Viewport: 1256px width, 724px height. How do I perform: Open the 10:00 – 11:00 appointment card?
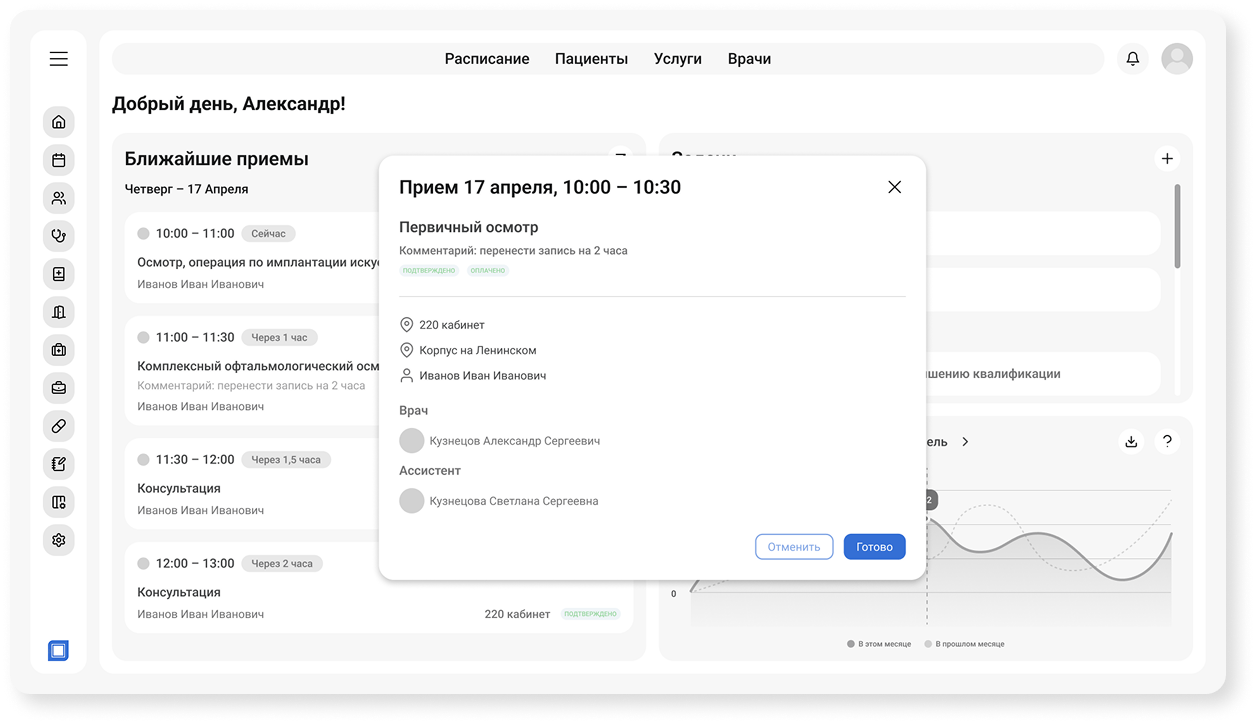(252, 258)
